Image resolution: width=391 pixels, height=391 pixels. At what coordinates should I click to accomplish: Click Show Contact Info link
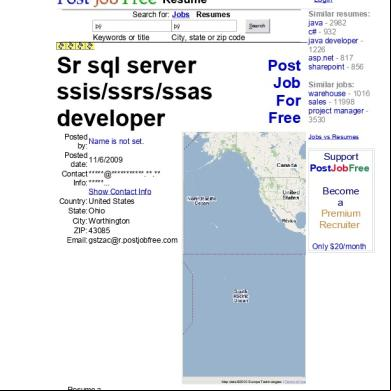tap(120, 192)
